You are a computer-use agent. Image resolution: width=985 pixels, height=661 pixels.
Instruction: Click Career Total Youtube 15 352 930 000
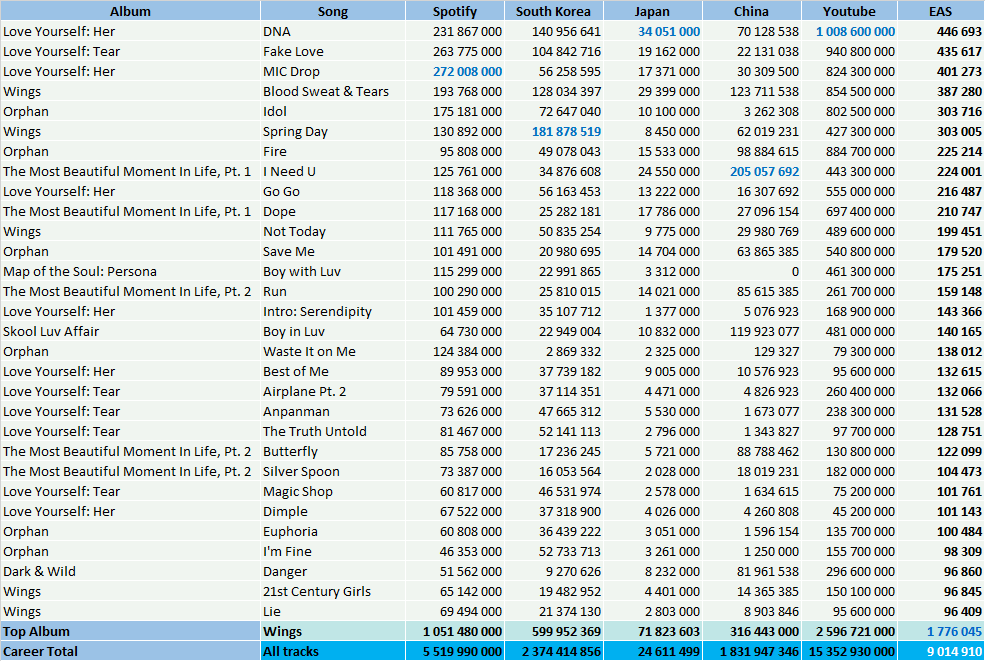(850, 652)
